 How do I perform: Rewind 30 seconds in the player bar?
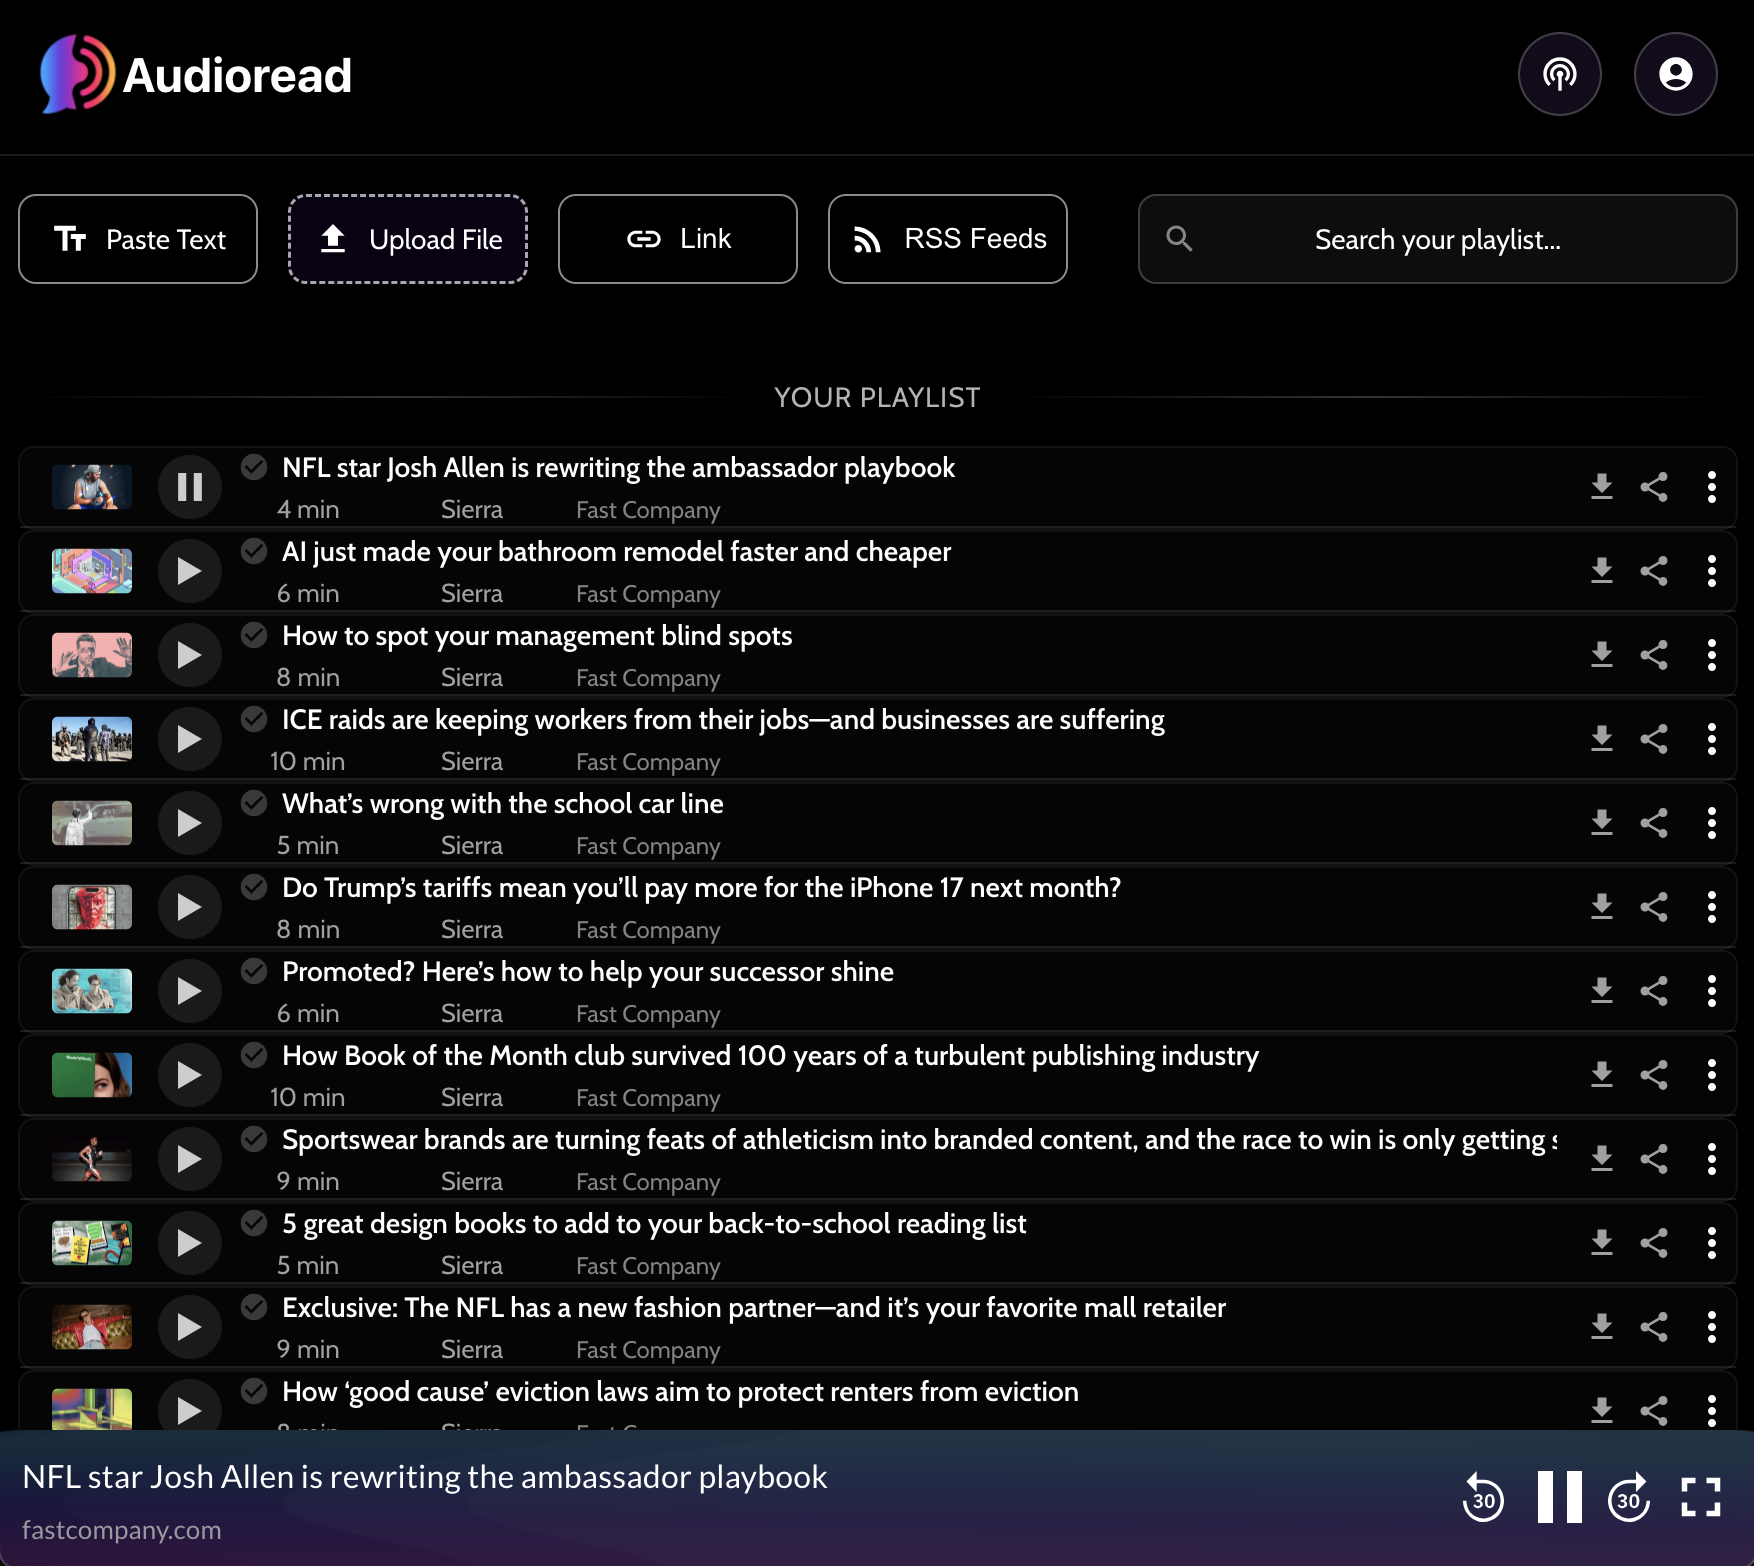tap(1483, 1497)
